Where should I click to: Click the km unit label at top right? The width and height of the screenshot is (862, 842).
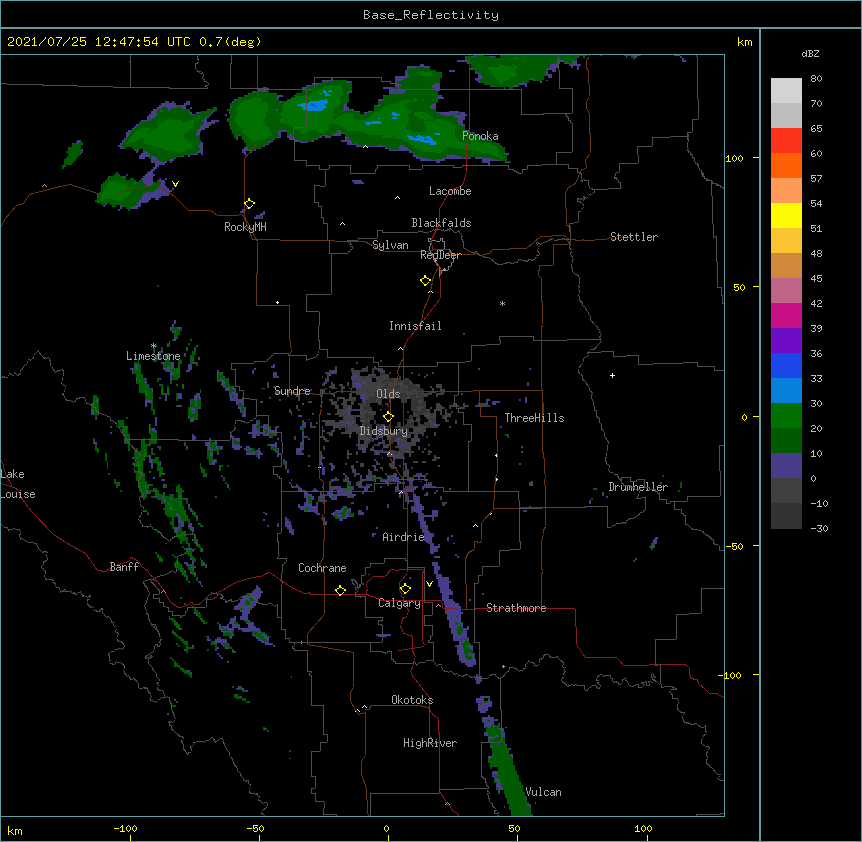pos(744,42)
